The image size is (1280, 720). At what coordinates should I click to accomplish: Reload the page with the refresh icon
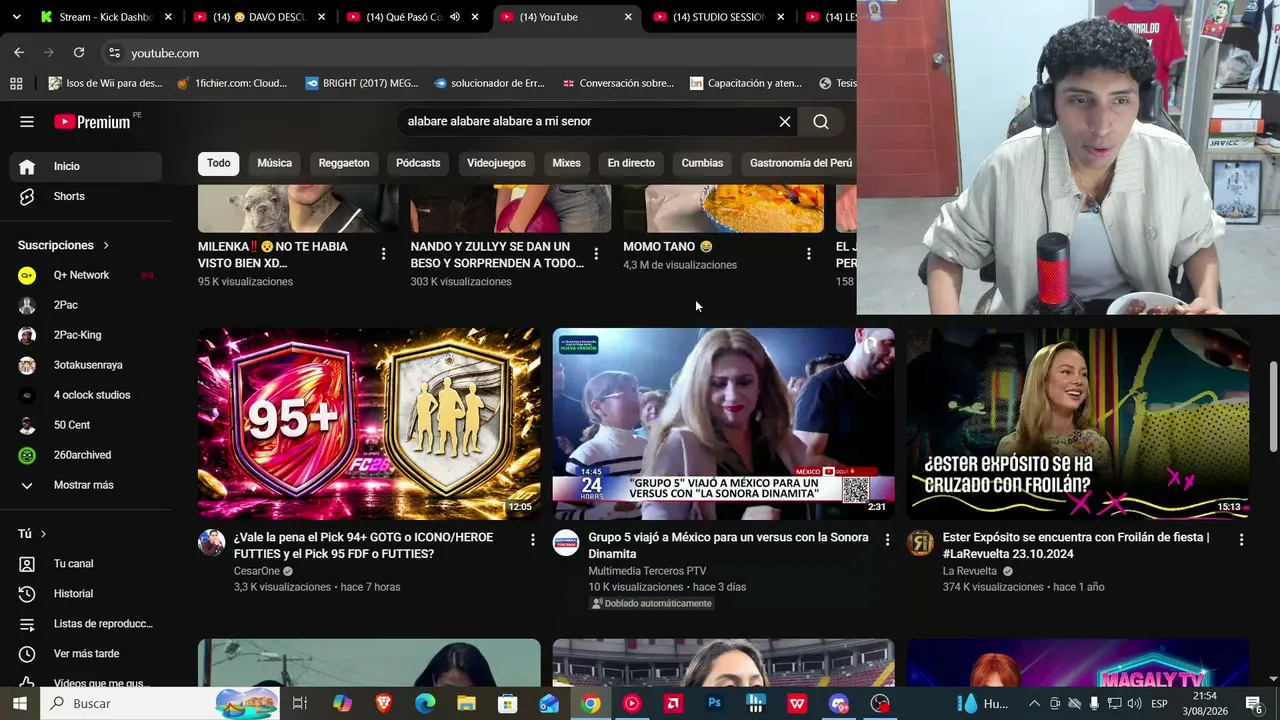click(79, 53)
